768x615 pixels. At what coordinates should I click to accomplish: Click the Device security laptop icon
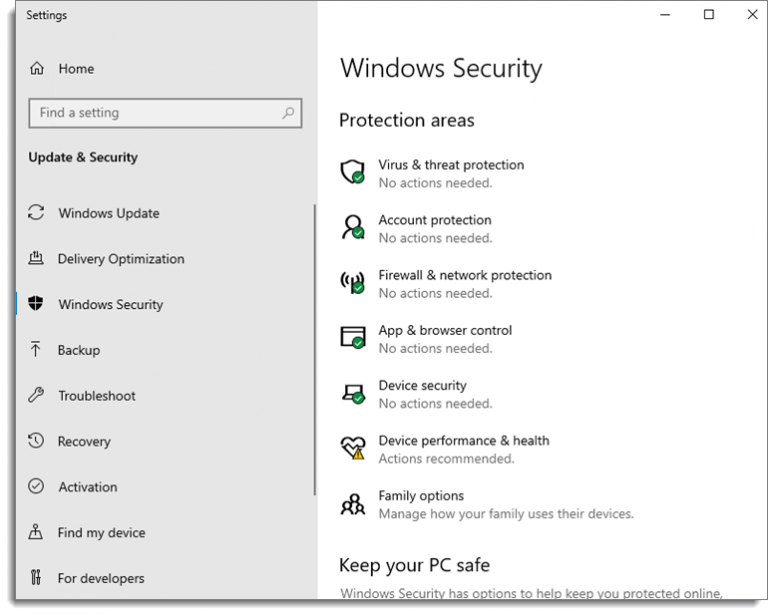point(353,393)
